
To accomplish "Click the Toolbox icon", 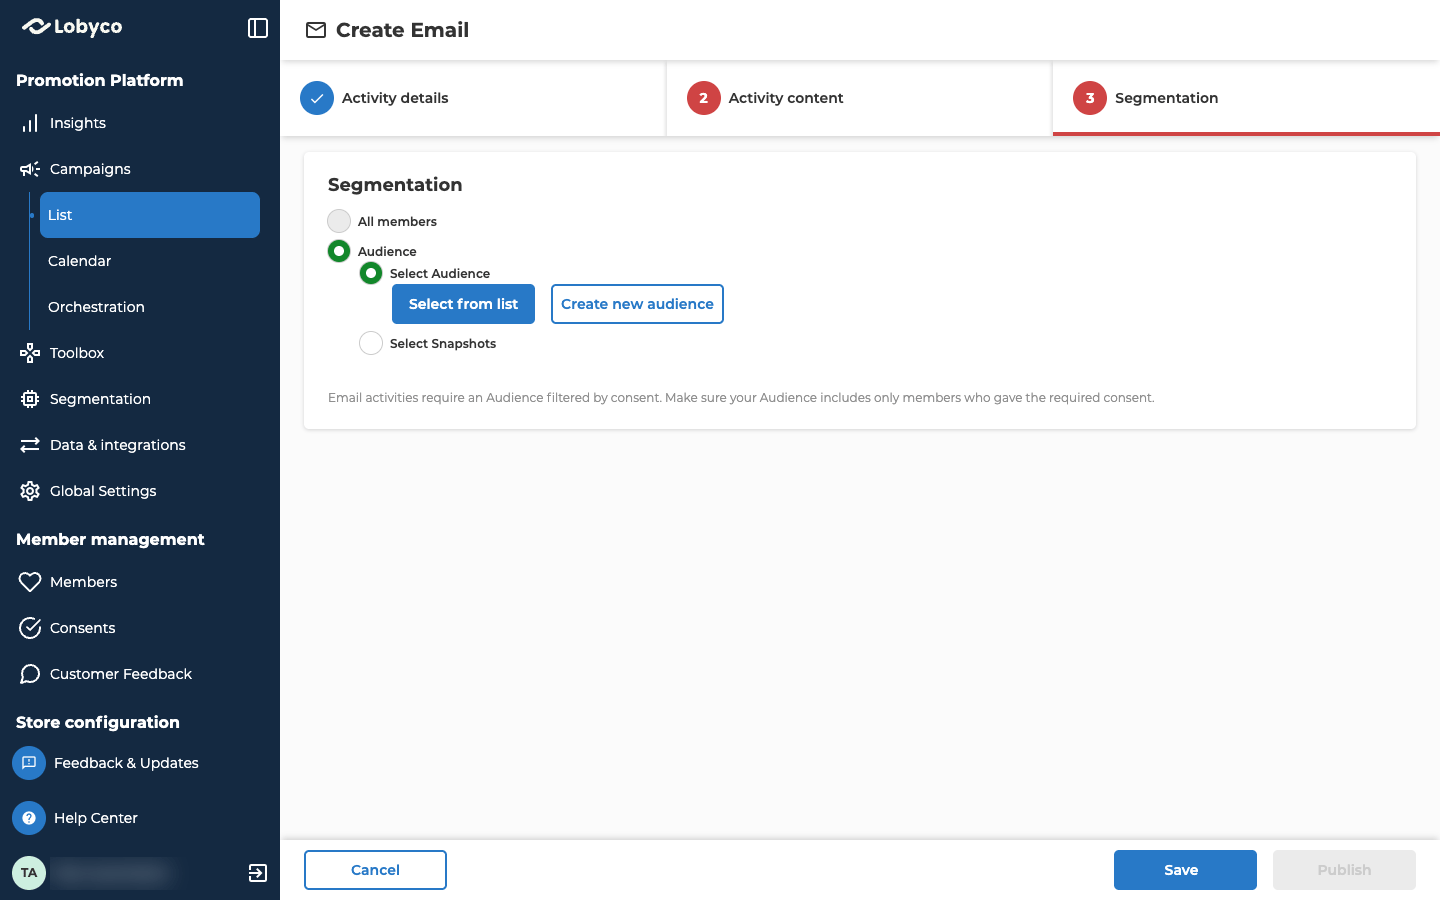I will tap(30, 353).
